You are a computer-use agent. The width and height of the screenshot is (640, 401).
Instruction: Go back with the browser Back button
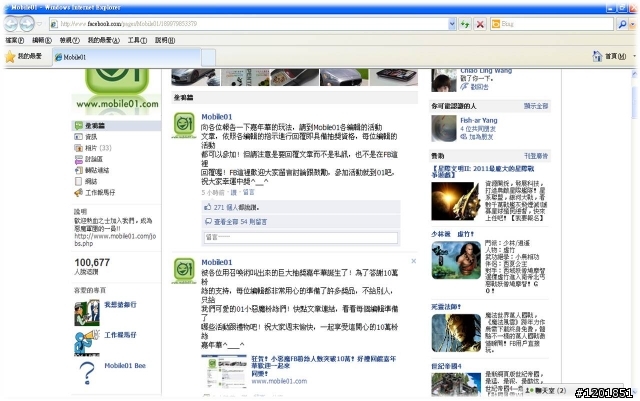click(11, 24)
